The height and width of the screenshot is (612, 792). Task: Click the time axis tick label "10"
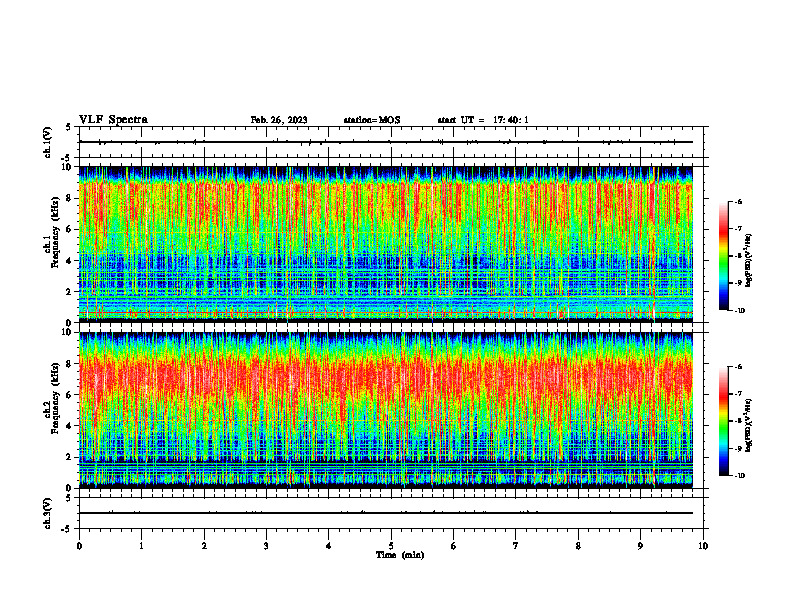coord(703,546)
